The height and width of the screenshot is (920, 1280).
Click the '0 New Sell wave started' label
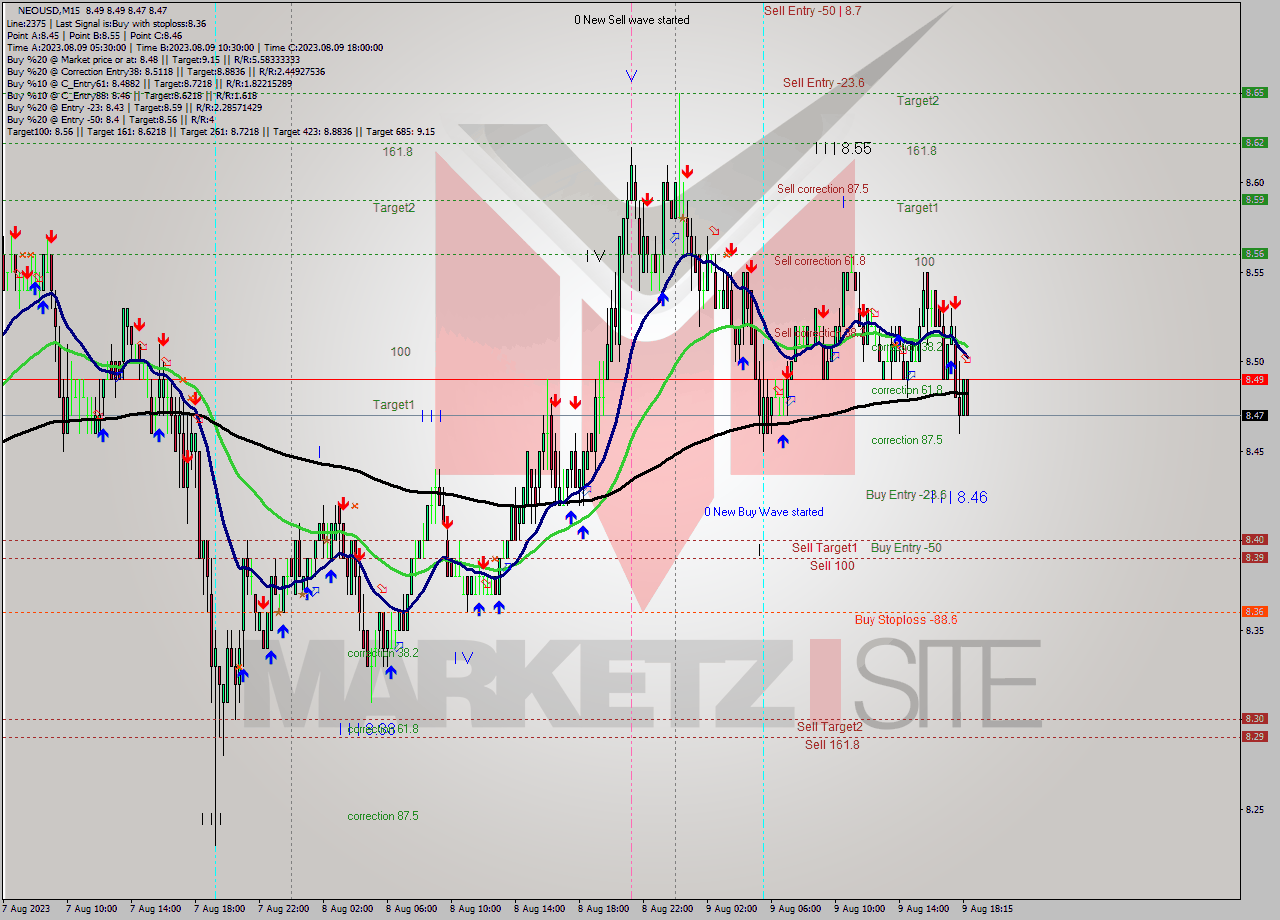(631, 20)
